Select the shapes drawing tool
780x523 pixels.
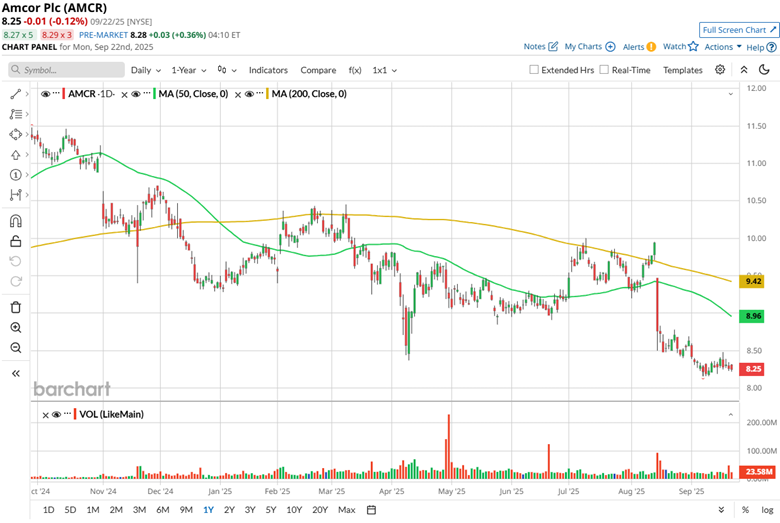click(x=15, y=134)
